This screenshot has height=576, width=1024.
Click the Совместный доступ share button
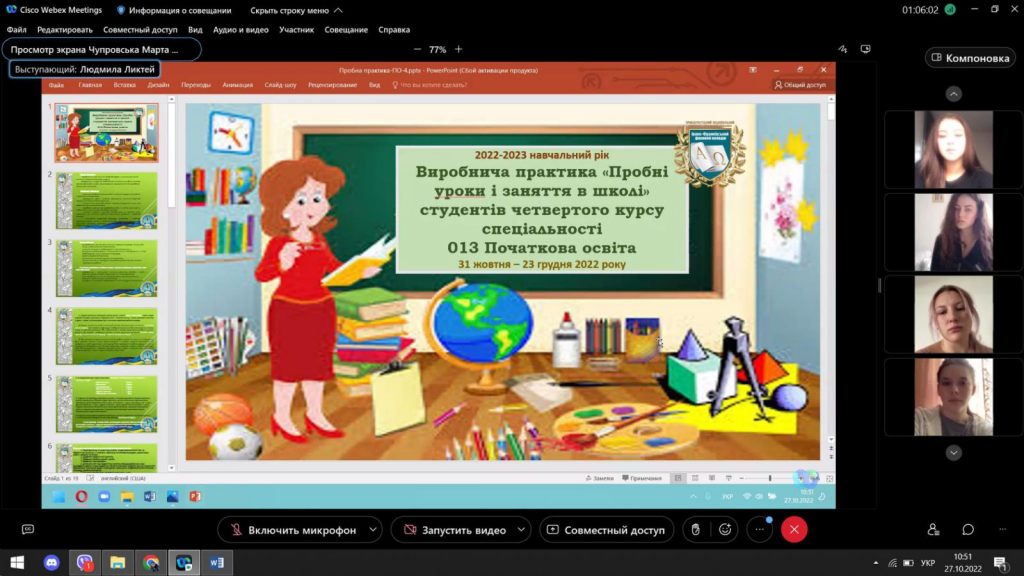(605, 530)
